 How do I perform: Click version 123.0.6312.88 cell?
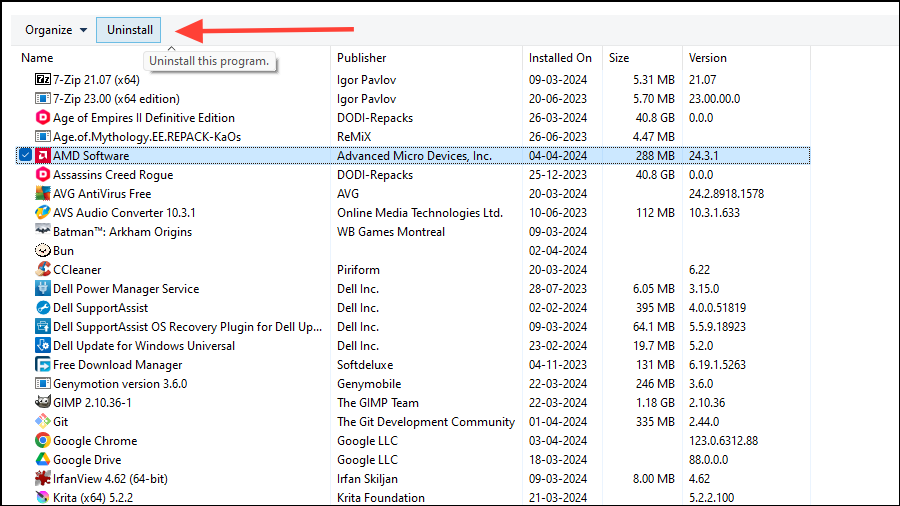click(x=723, y=441)
